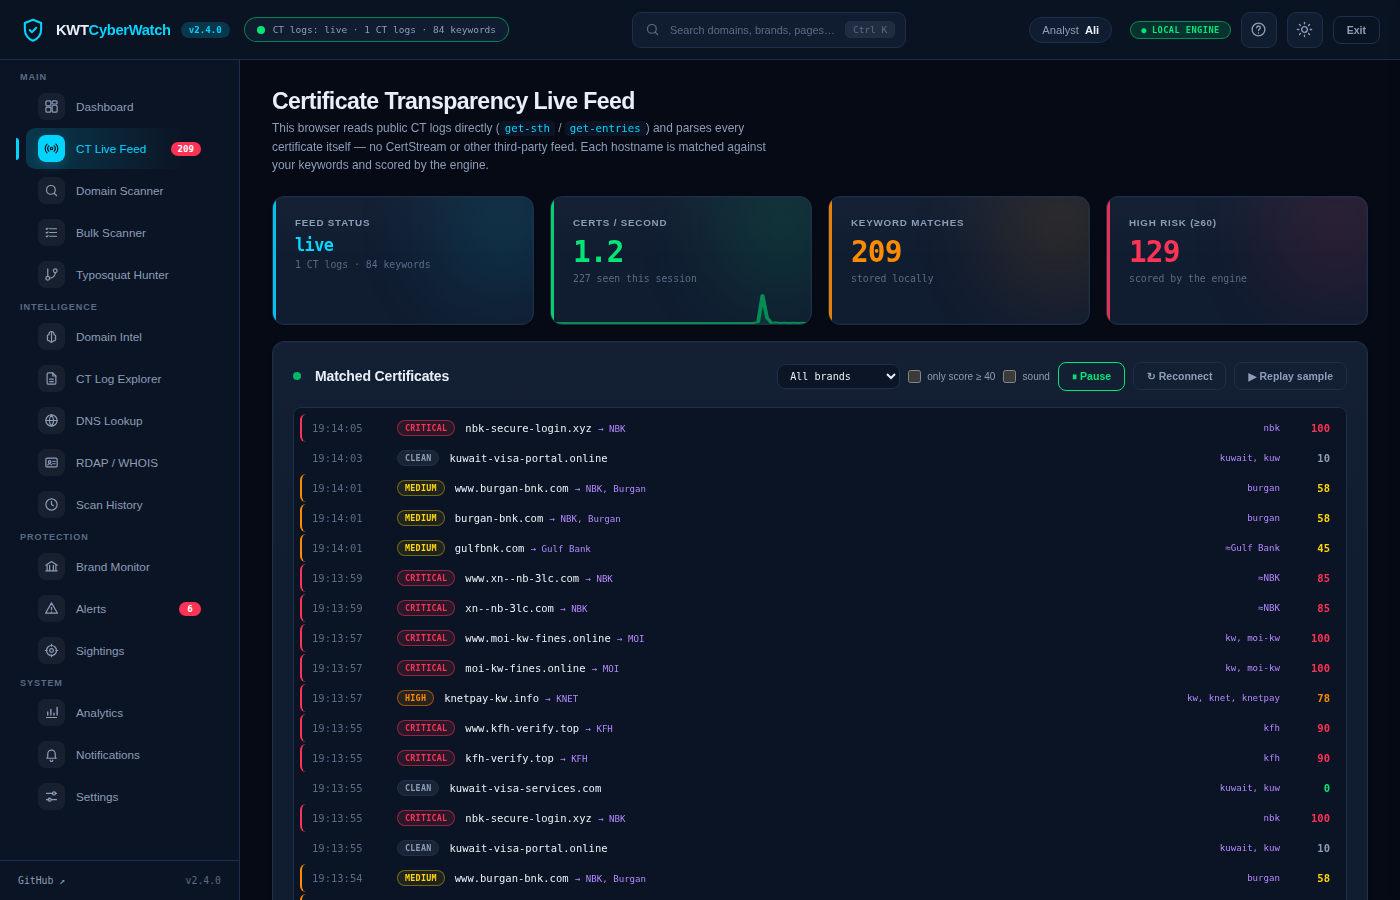Click the get-sth code tag
This screenshot has width=1400, height=900.
point(527,128)
